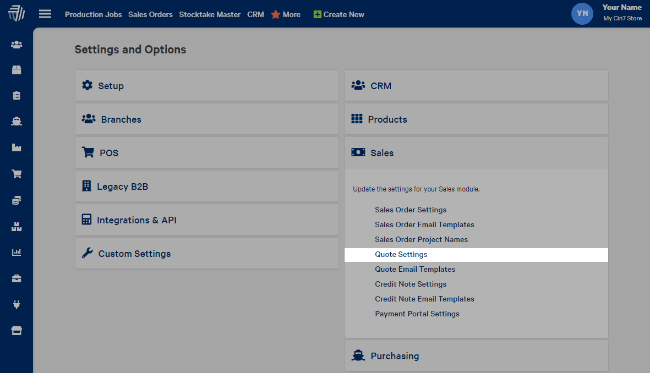
Task: Open the factory icon in the sidebar
Action: click(x=17, y=148)
